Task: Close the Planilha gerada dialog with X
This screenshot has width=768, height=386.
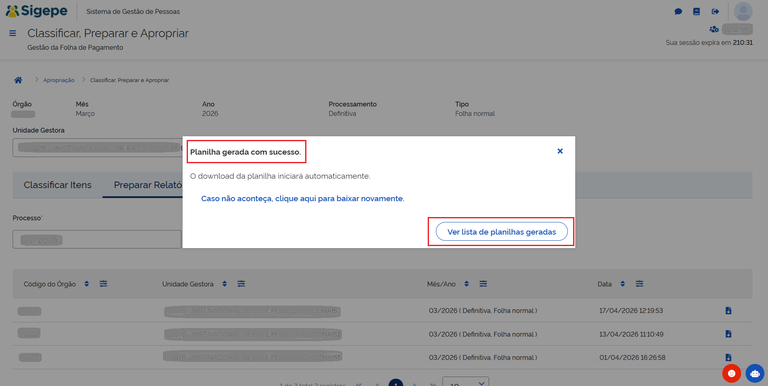Action: [560, 151]
